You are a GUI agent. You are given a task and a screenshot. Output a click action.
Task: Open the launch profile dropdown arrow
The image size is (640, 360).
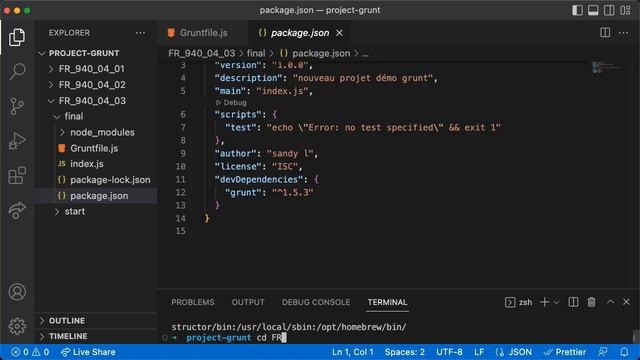click(556, 302)
